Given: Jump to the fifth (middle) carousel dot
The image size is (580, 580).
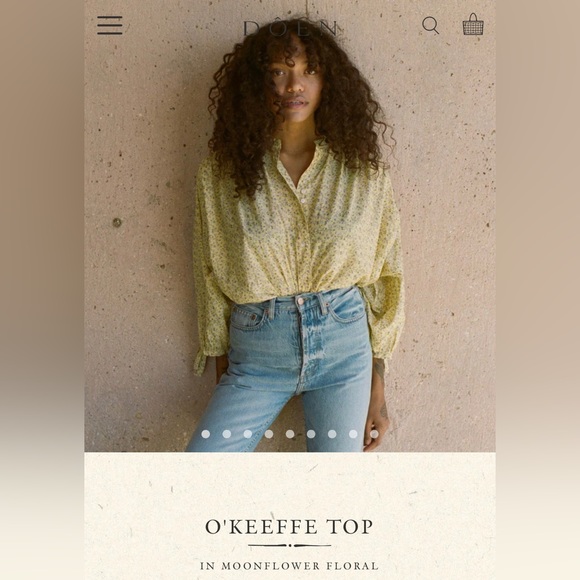Looking at the screenshot, I should (x=290, y=434).
